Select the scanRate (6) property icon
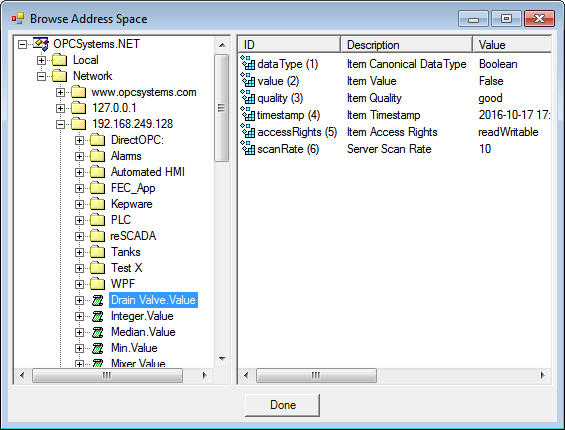 click(x=248, y=148)
